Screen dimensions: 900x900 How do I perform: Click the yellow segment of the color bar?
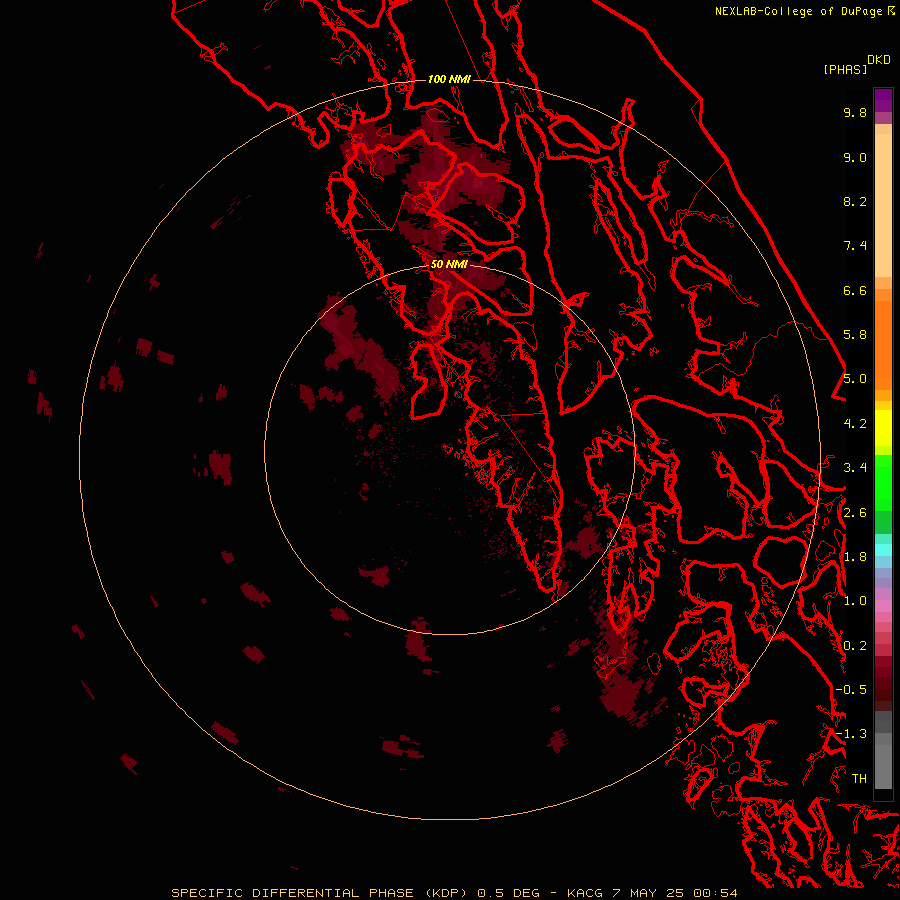(883, 428)
